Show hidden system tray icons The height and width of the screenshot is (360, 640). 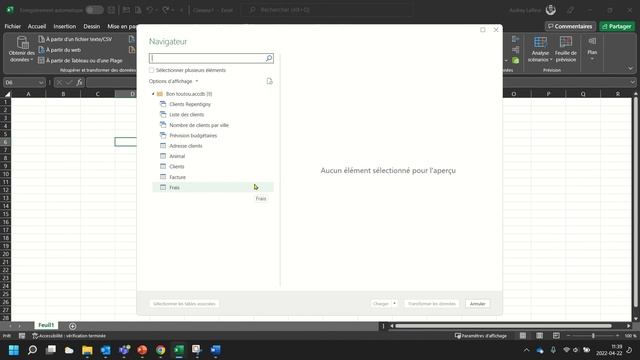pos(527,350)
